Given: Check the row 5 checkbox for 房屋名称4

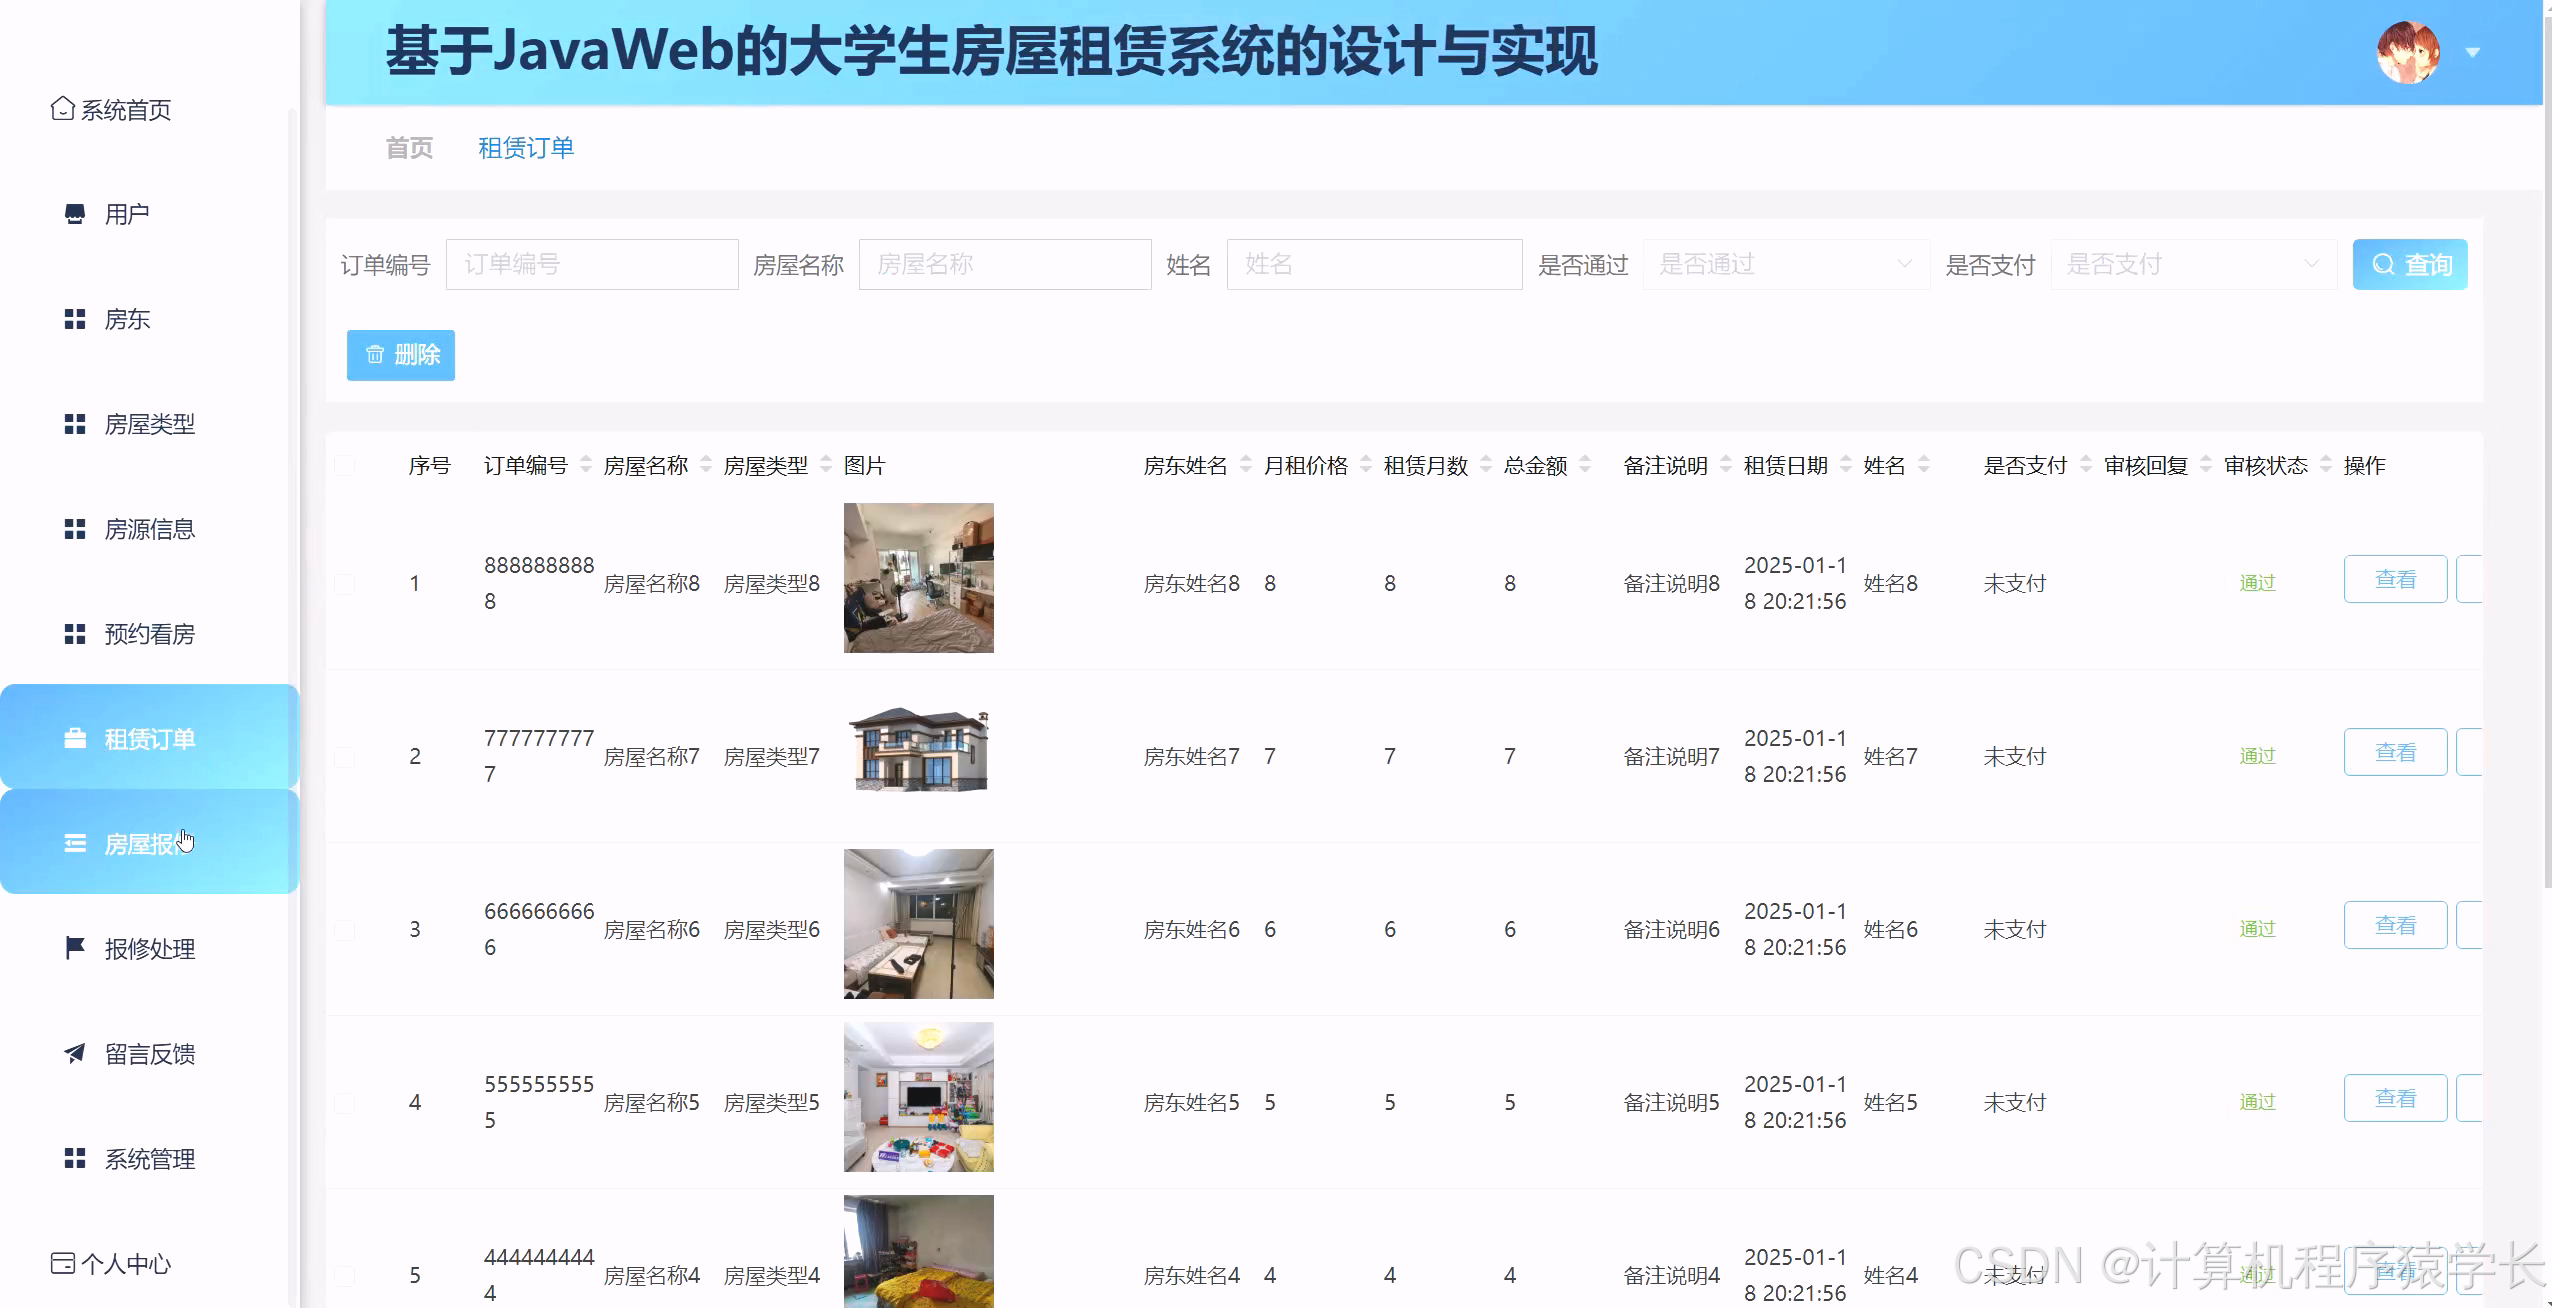Looking at the screenshot, I should pos(344,1276).
